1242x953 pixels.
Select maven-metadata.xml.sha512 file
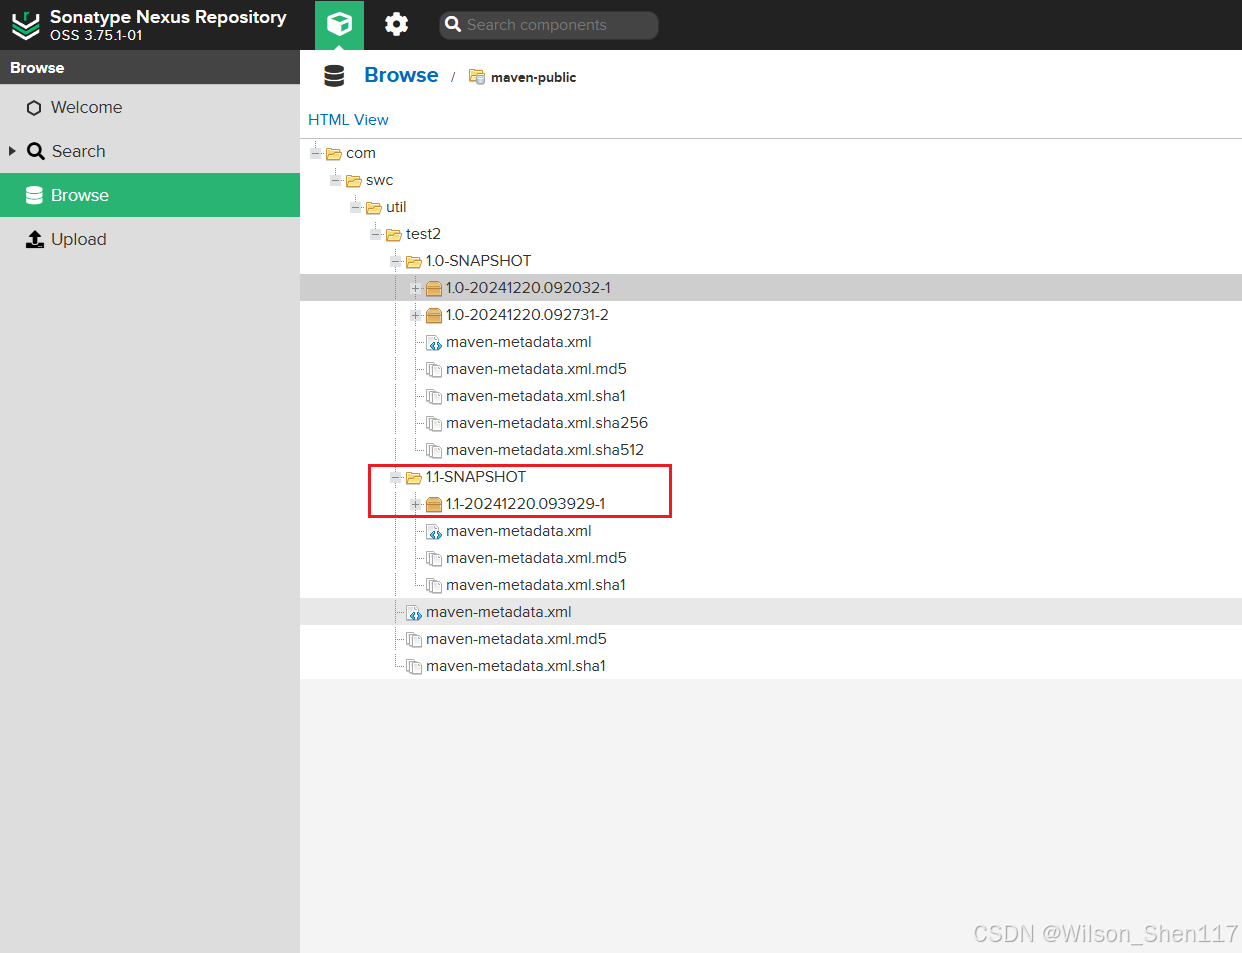pos(545,450)
